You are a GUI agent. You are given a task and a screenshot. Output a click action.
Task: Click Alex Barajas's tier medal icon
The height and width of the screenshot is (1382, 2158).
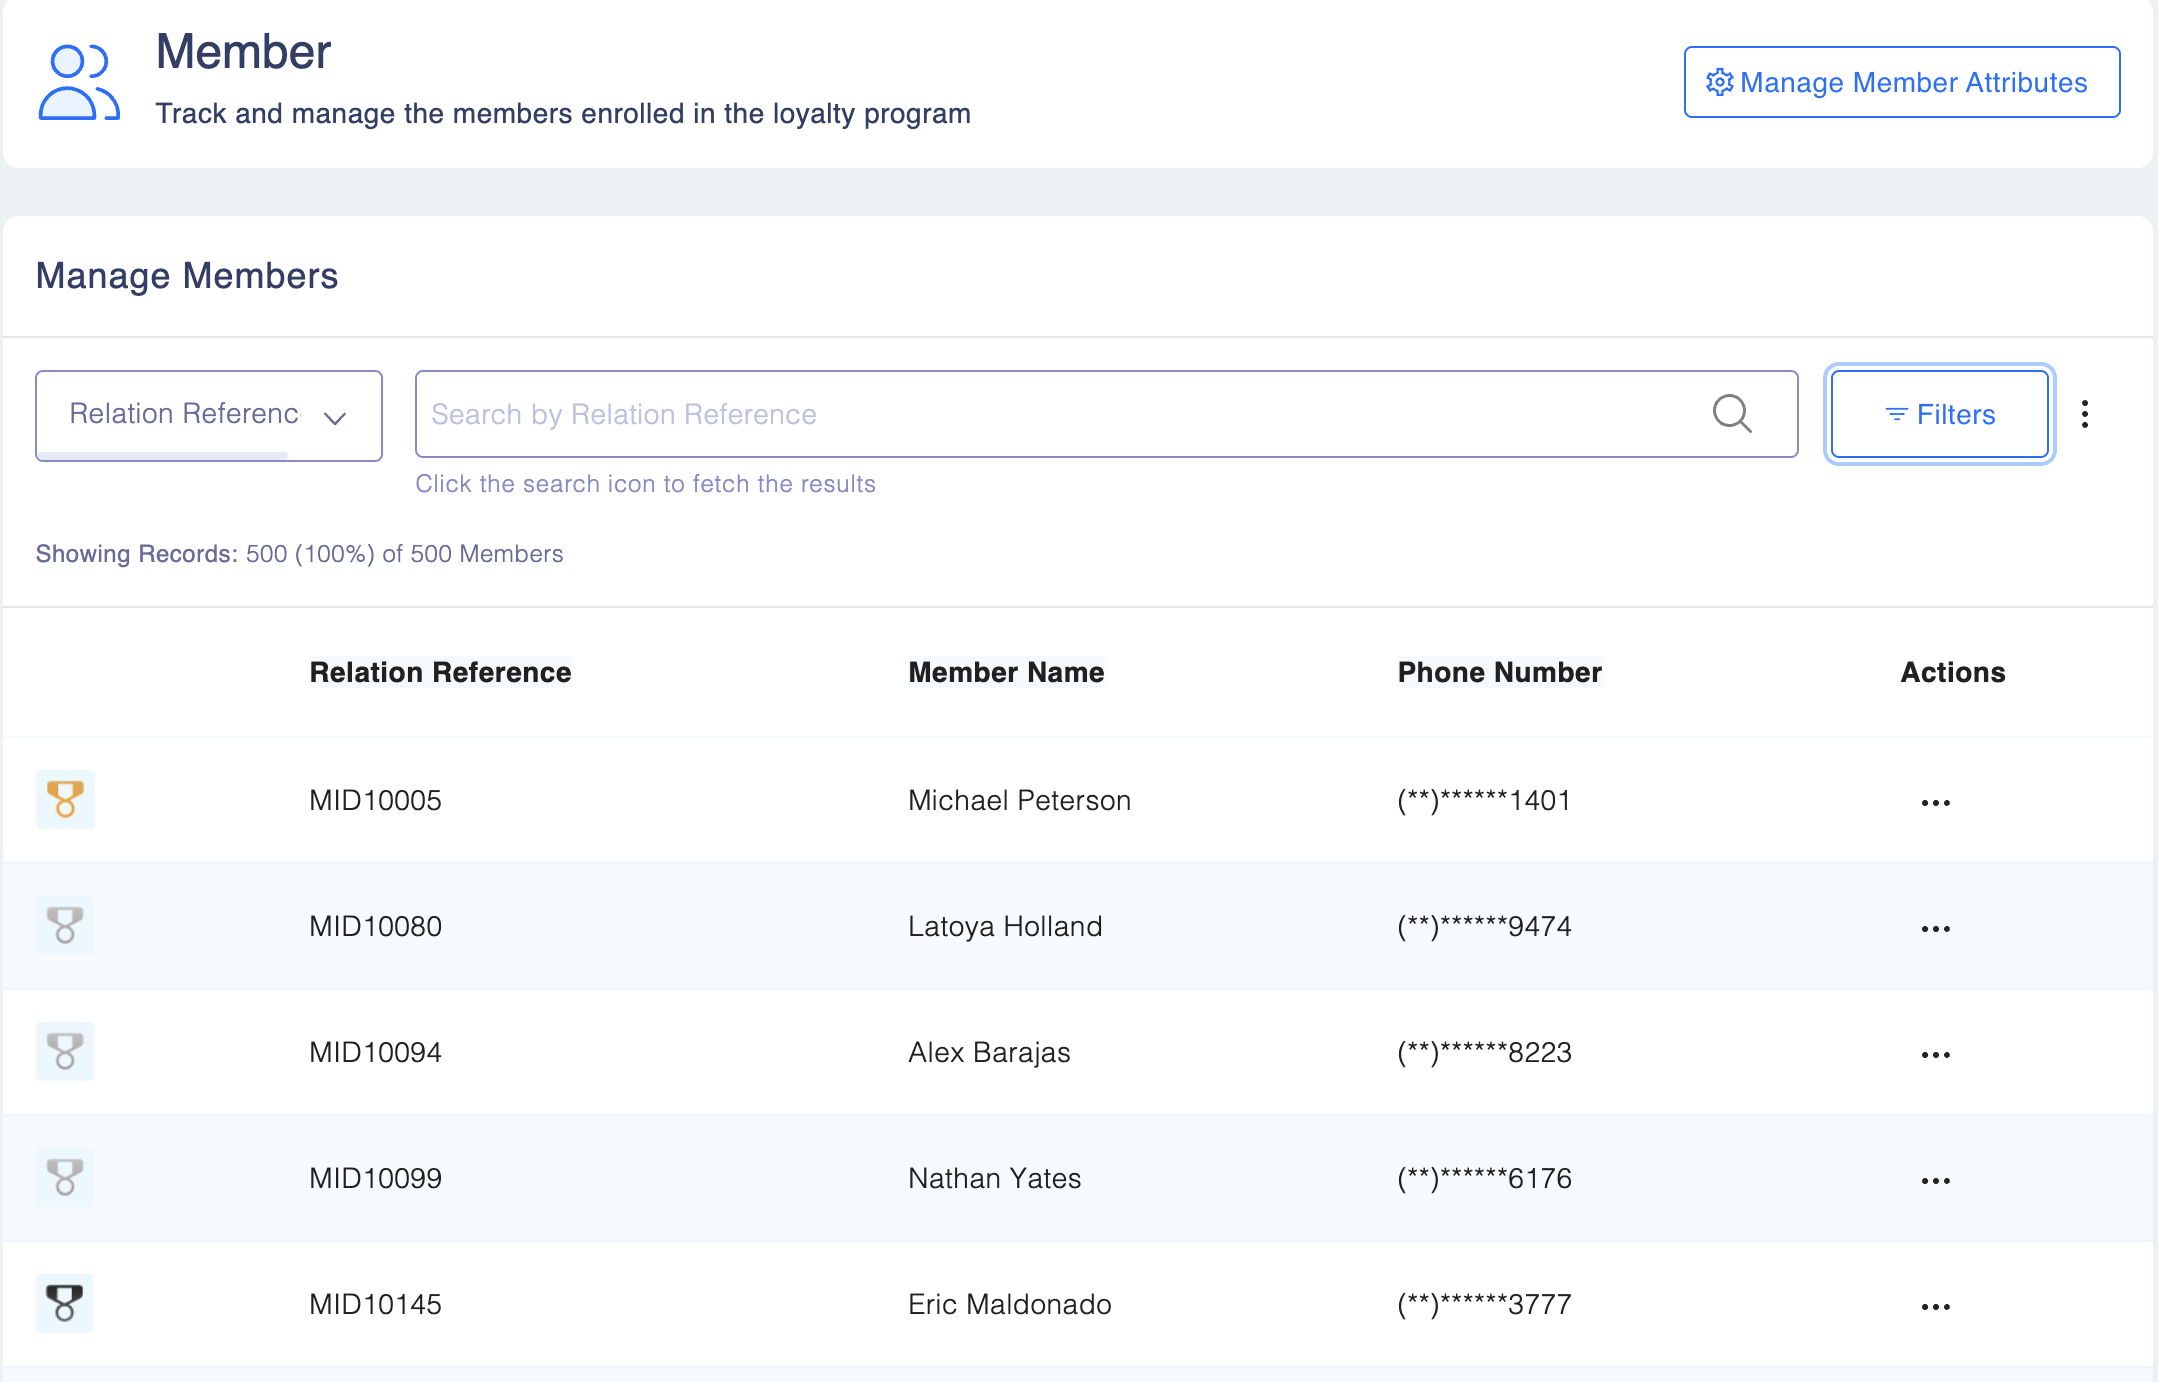(65, 1052)
